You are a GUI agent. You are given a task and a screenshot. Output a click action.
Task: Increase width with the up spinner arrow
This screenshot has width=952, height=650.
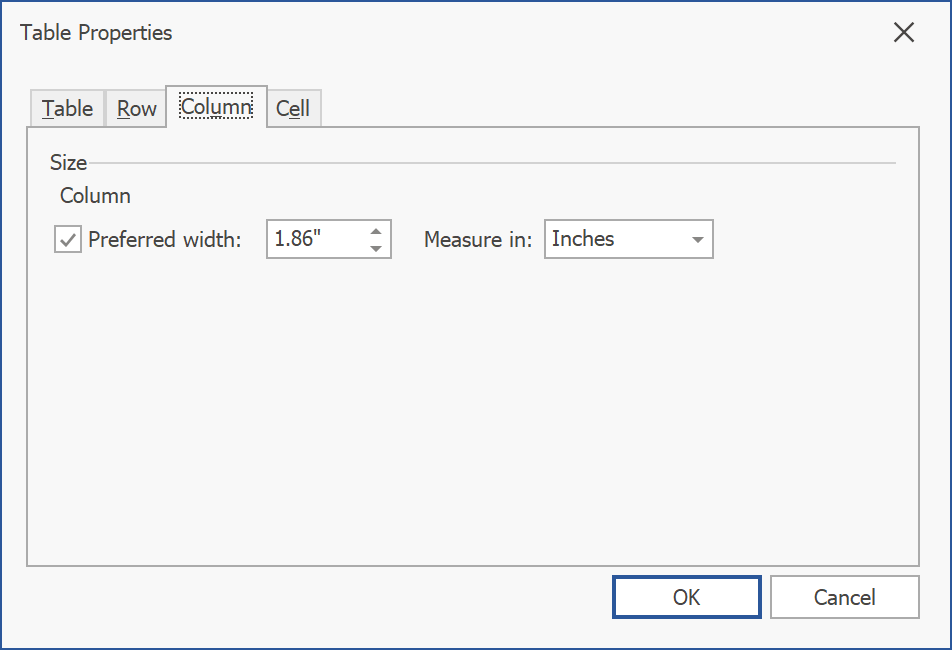[x=376, y=230]
